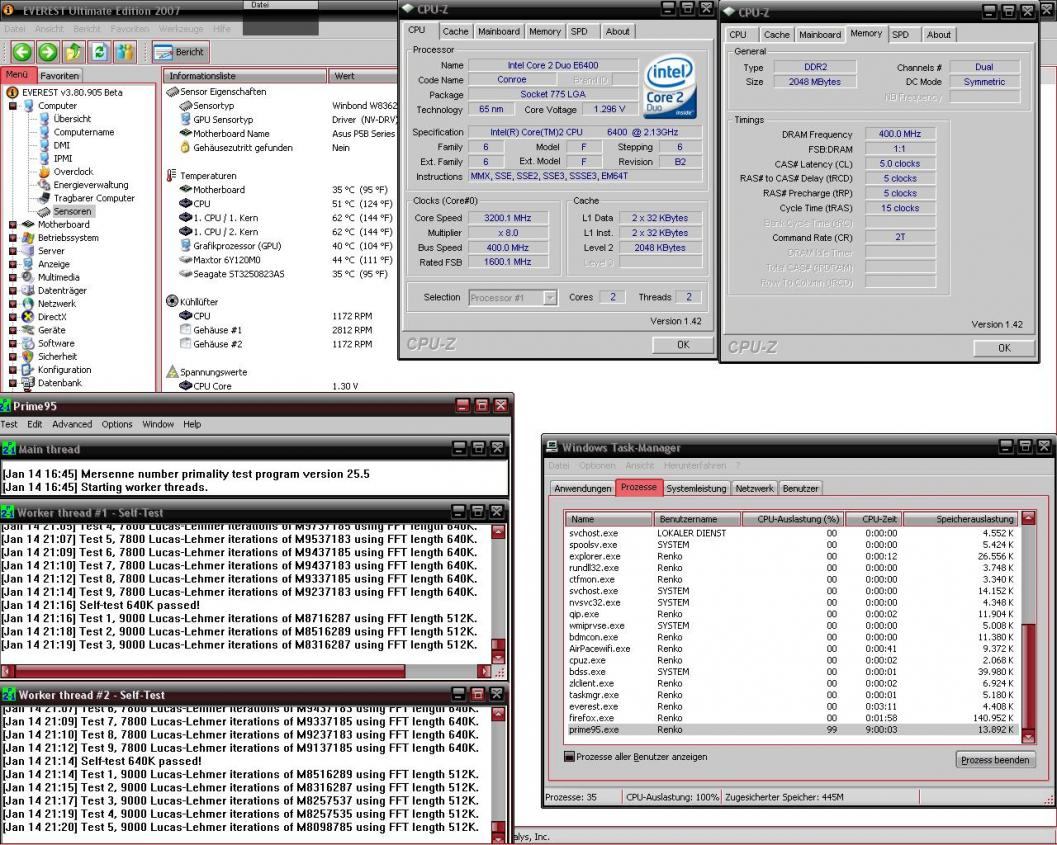Click the green Forward arrow in EVEREST toolbar

click(48, 52)
